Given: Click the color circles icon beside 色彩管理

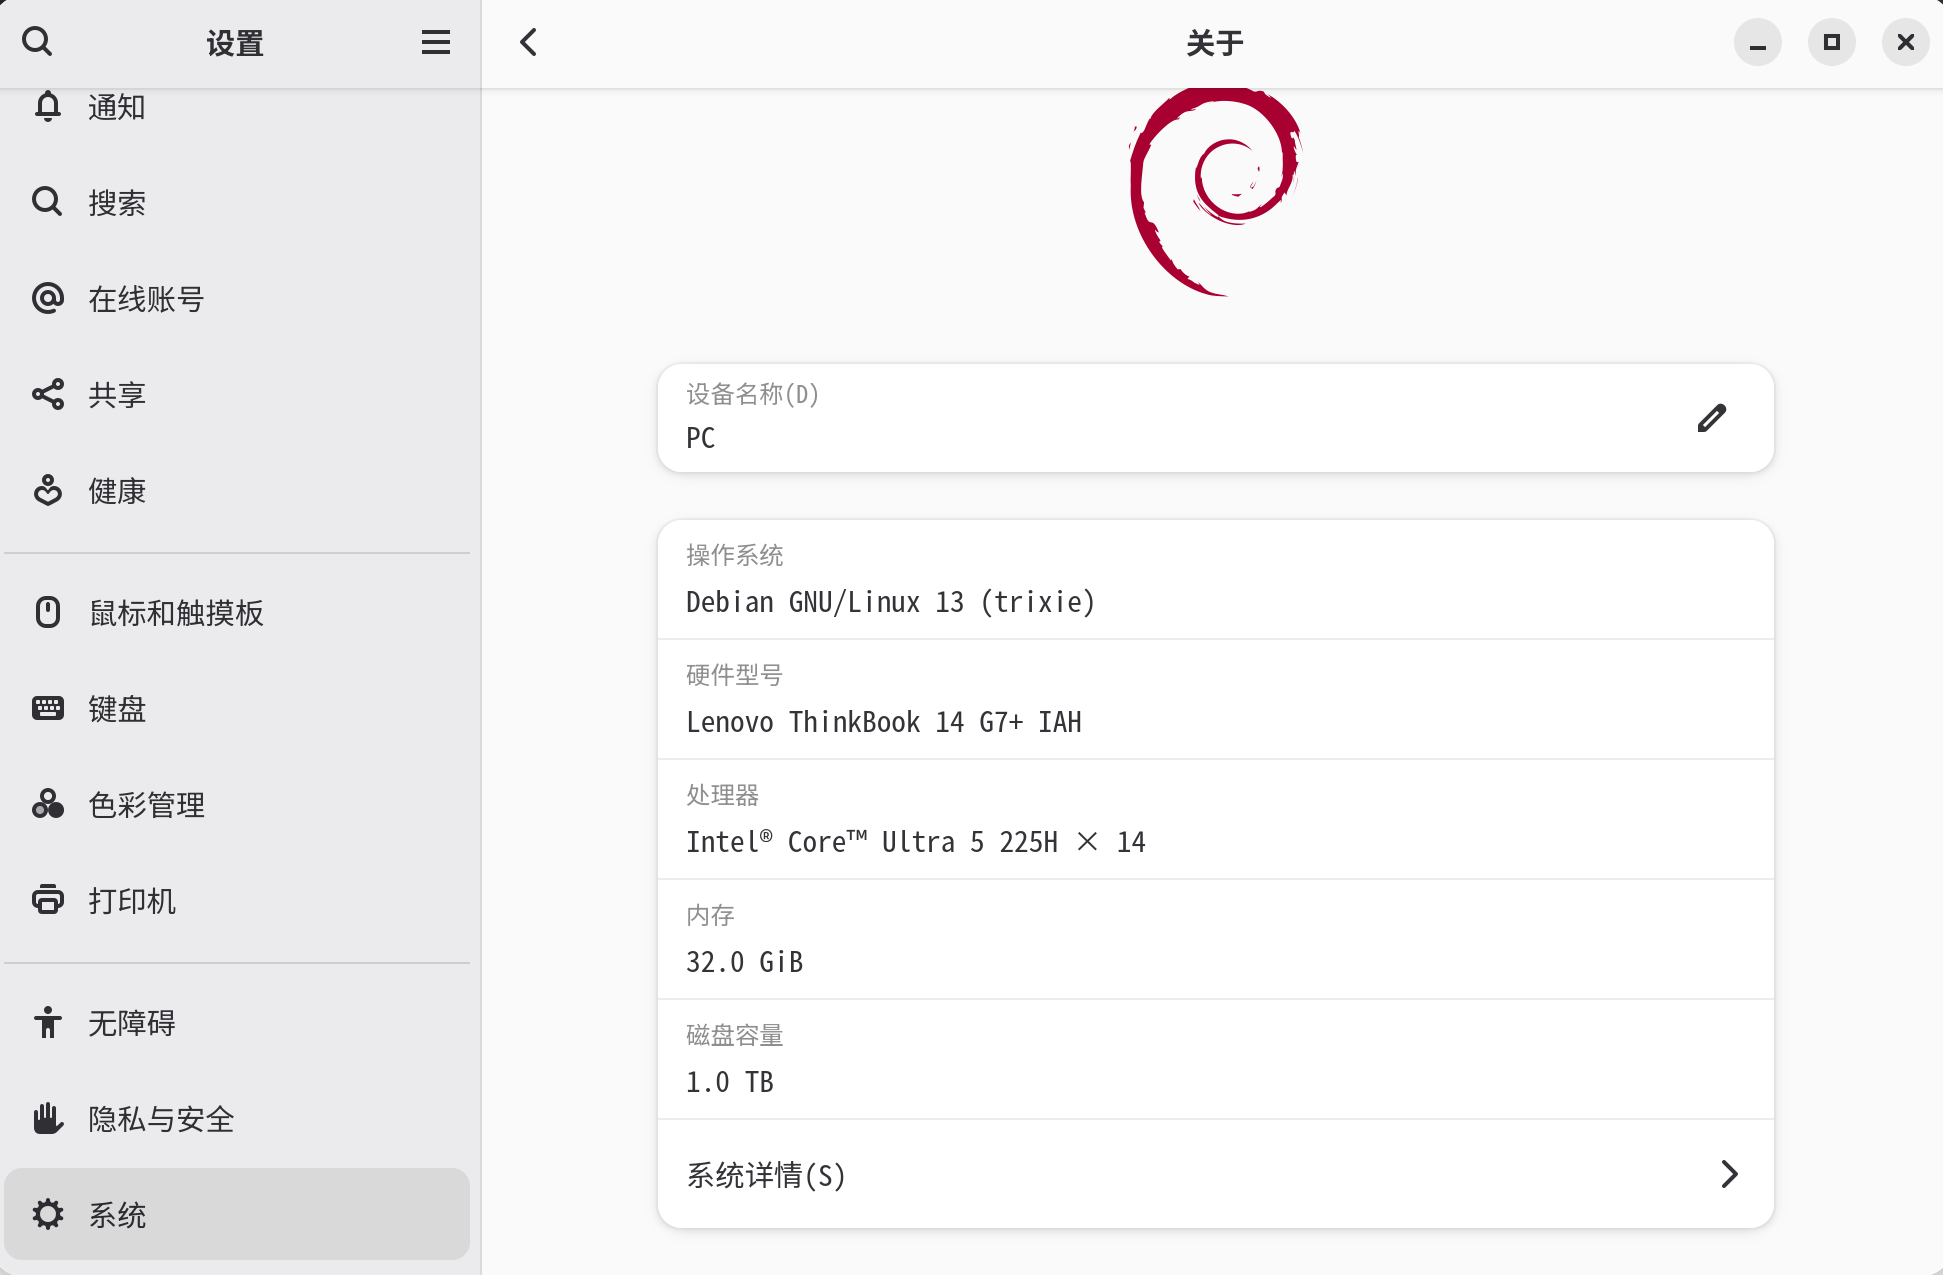Looking at the screenshot, I should coord(48,804).
